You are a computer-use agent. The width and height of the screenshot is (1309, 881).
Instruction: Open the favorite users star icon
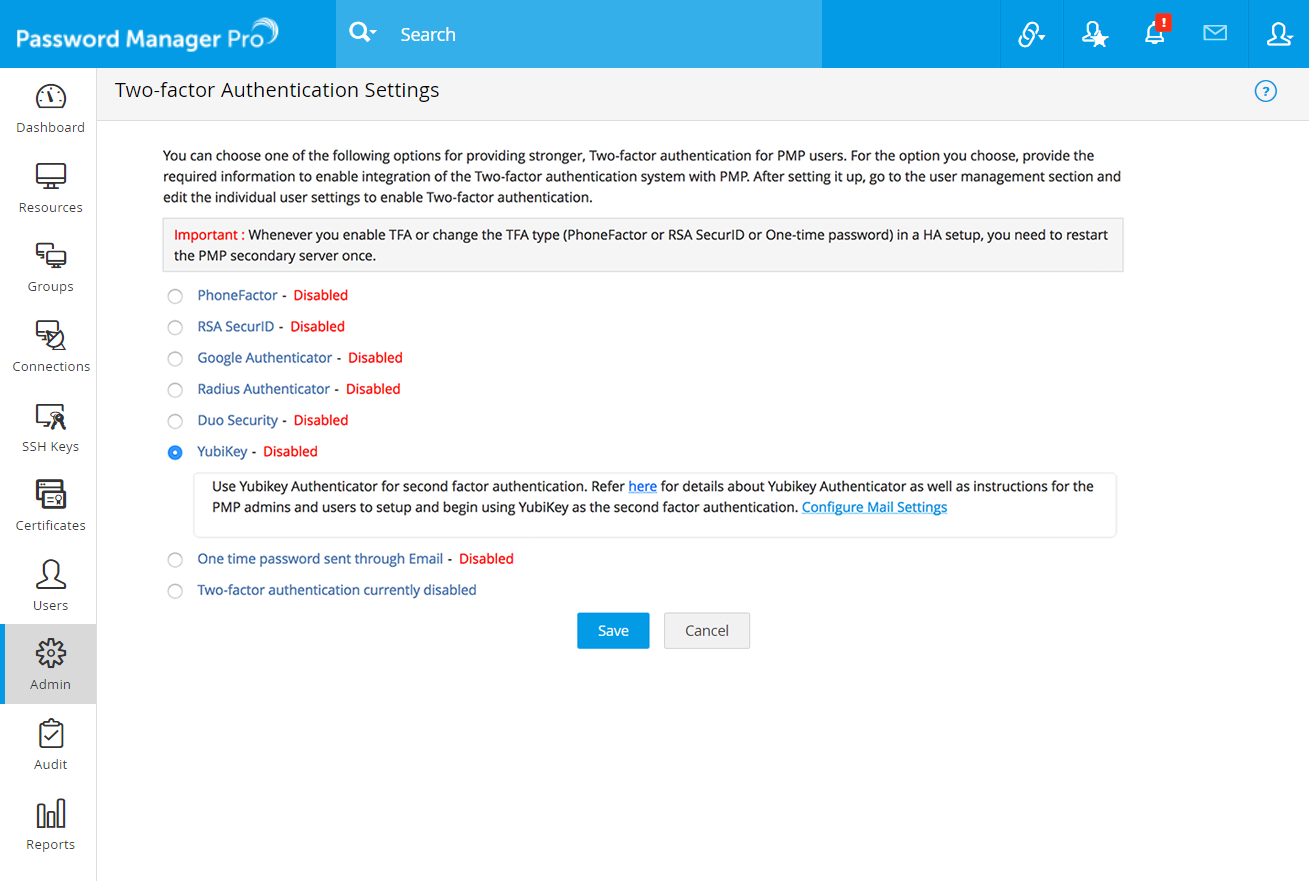point(1094,35)
